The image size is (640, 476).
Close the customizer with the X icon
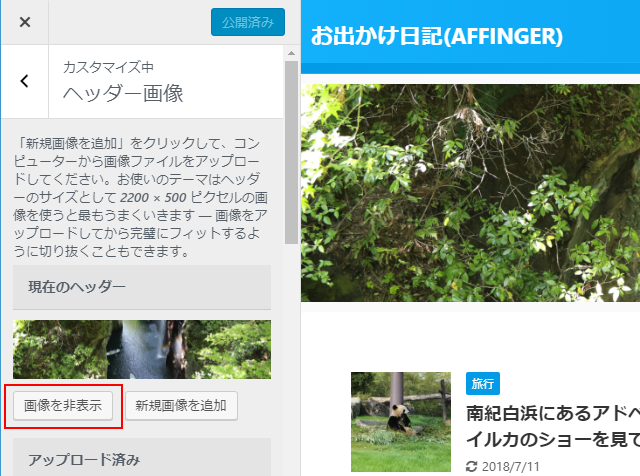coord(25,22)
